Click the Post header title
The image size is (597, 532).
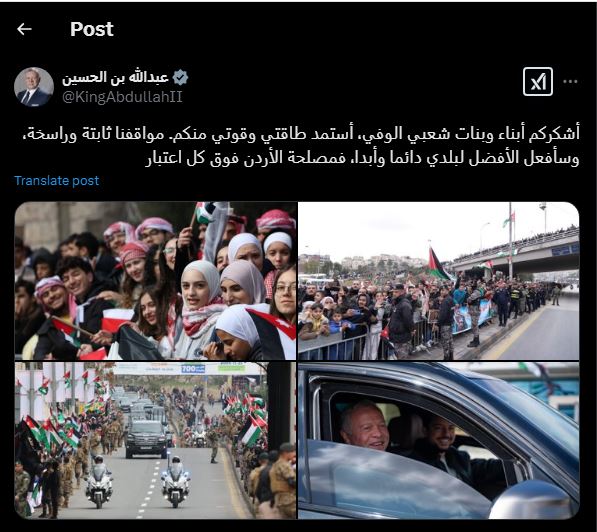(92, 29)
